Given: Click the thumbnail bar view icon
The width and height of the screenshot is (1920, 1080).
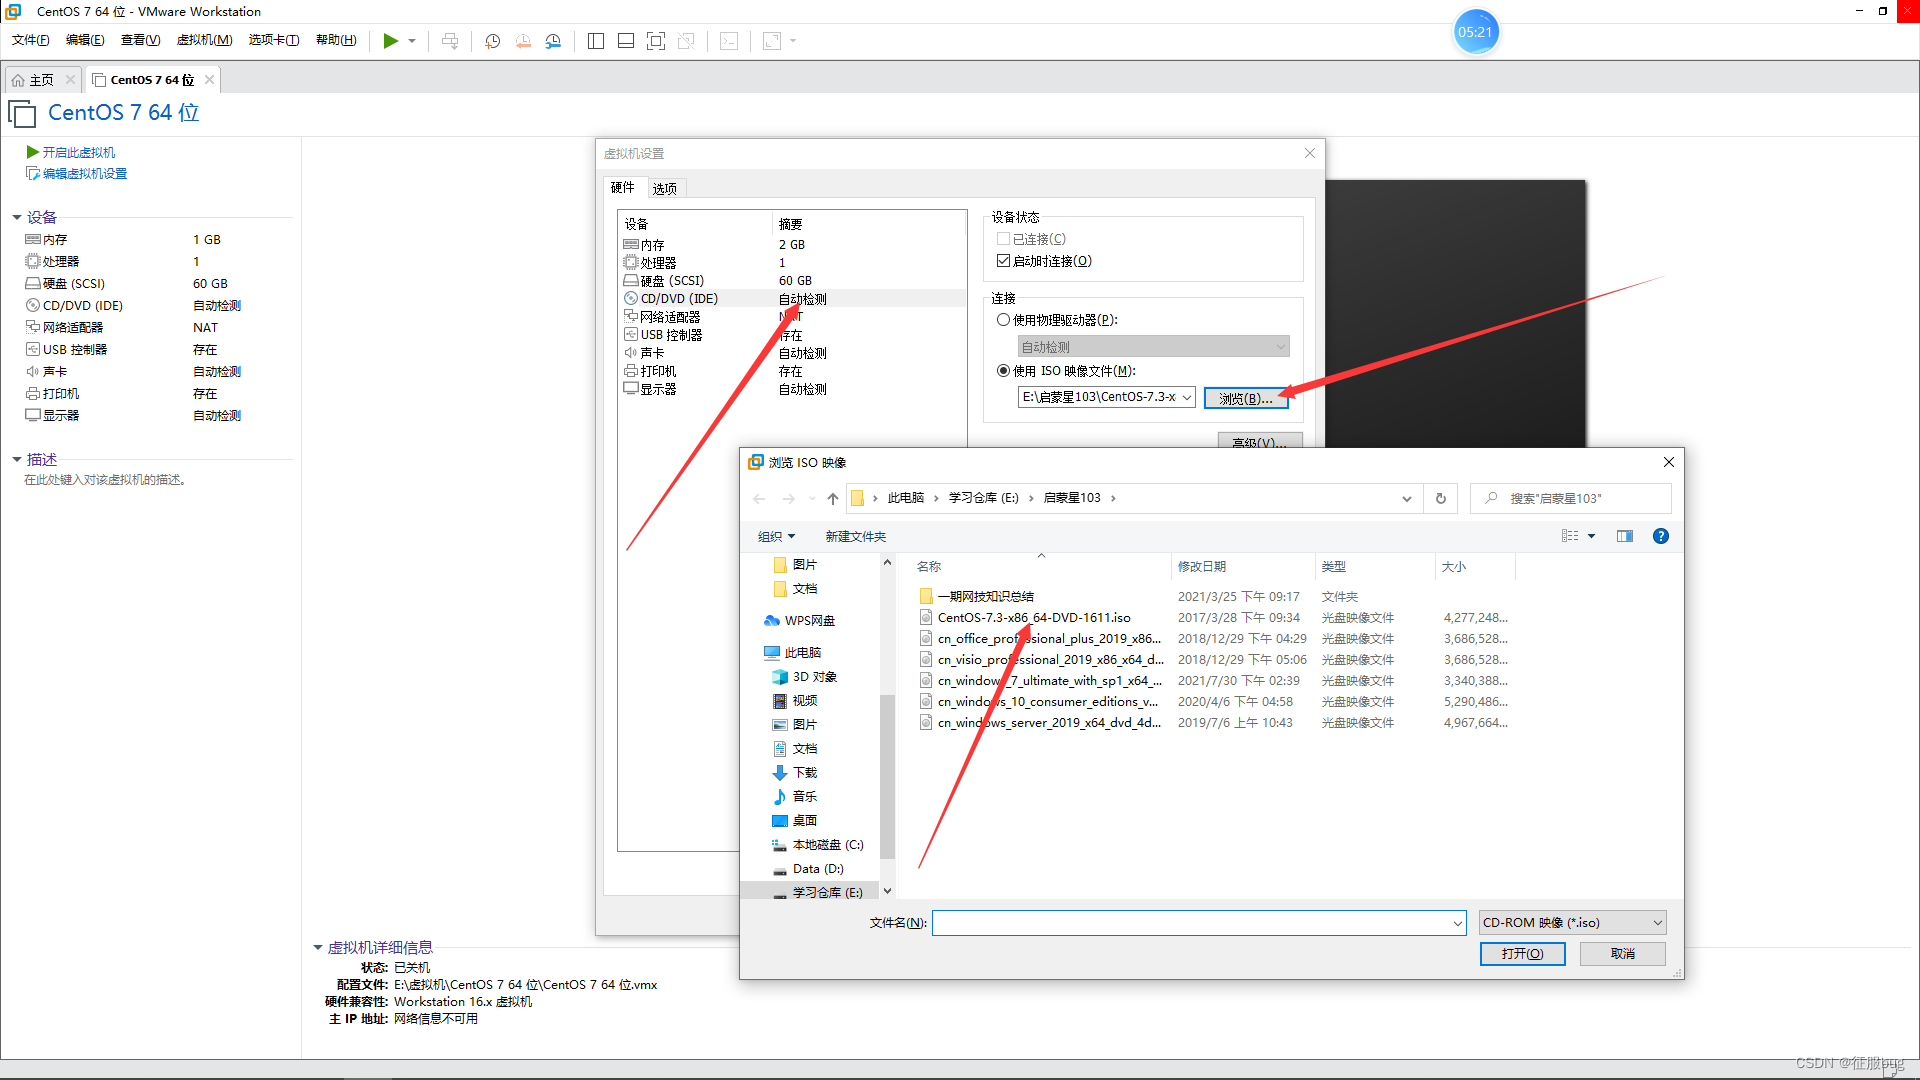Looking at the screenshot, I should click(626, 41).
